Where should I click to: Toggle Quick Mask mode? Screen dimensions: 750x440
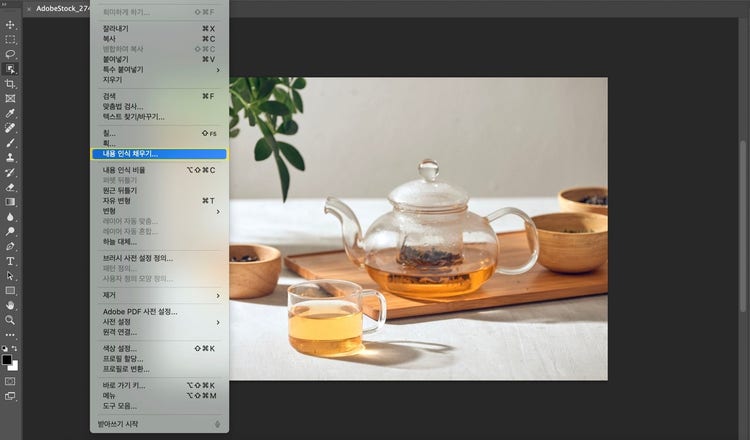point(10,381)
